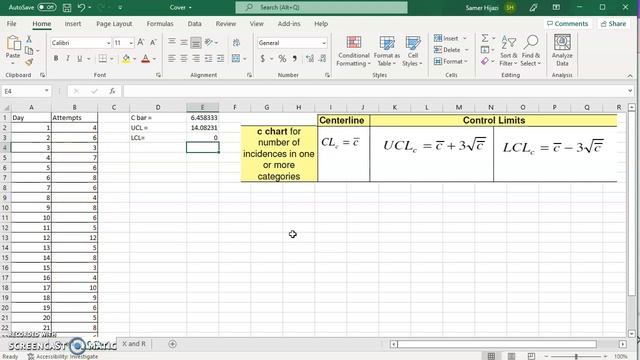Toggle Top Align vertical alignment
The height and width of the screenshot is (360, 640).
(x=172, y=42)
